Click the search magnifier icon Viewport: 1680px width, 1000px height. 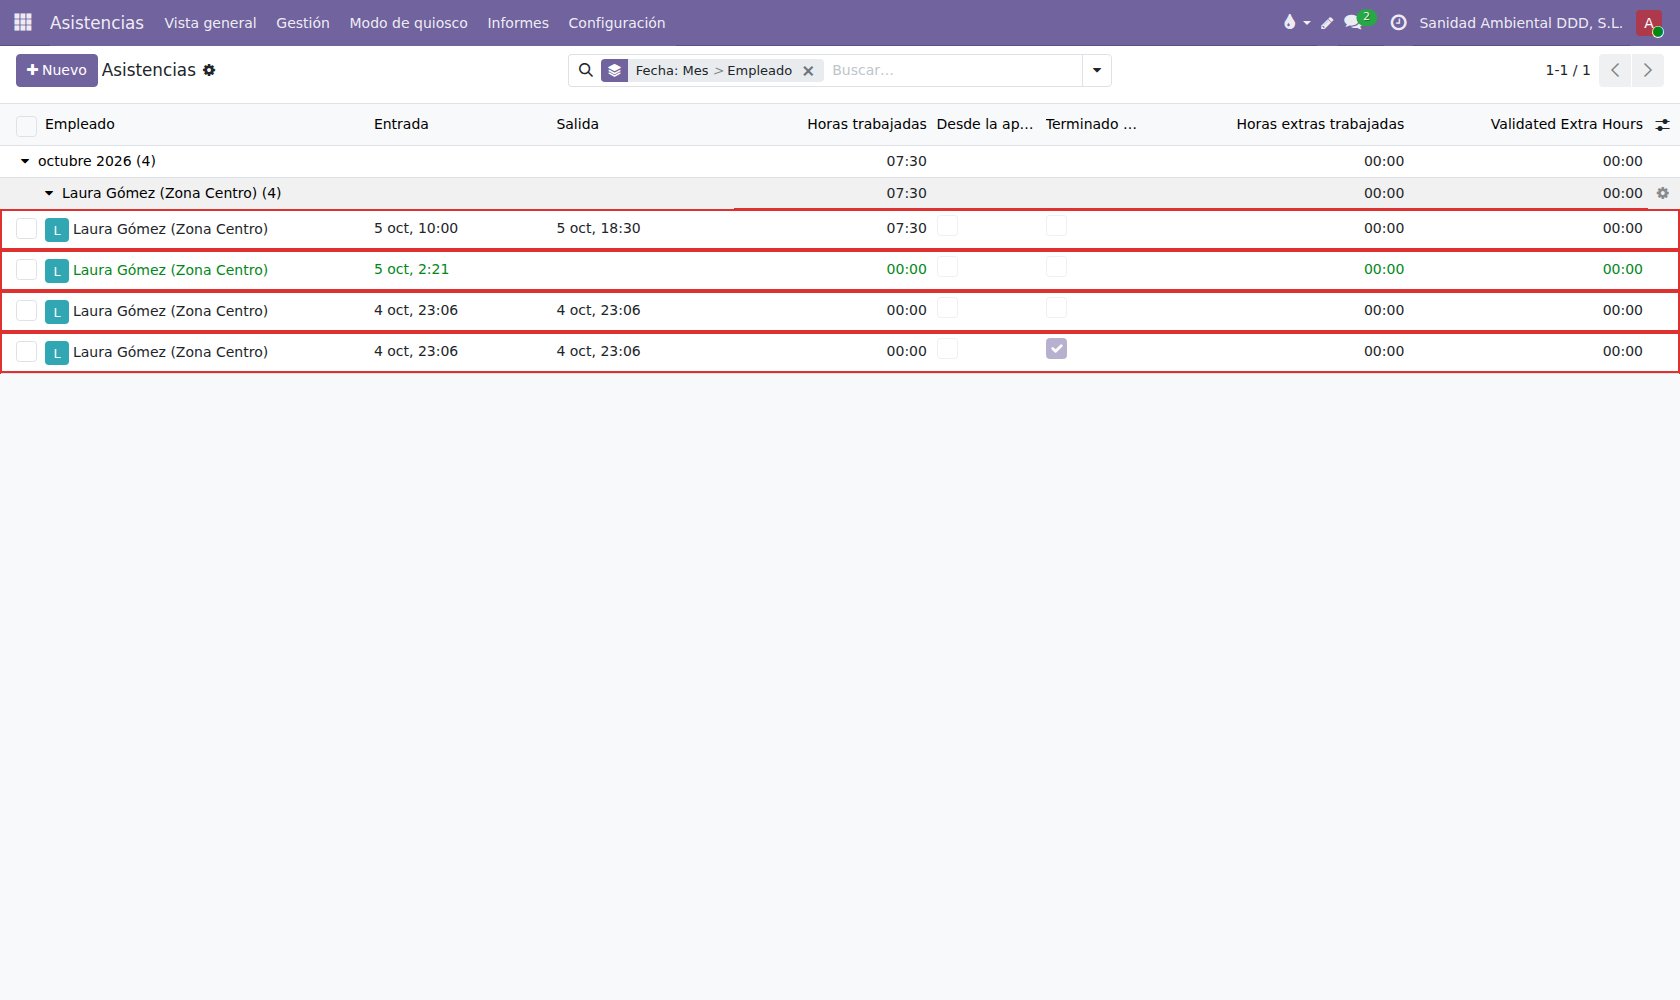pos(586,70)
